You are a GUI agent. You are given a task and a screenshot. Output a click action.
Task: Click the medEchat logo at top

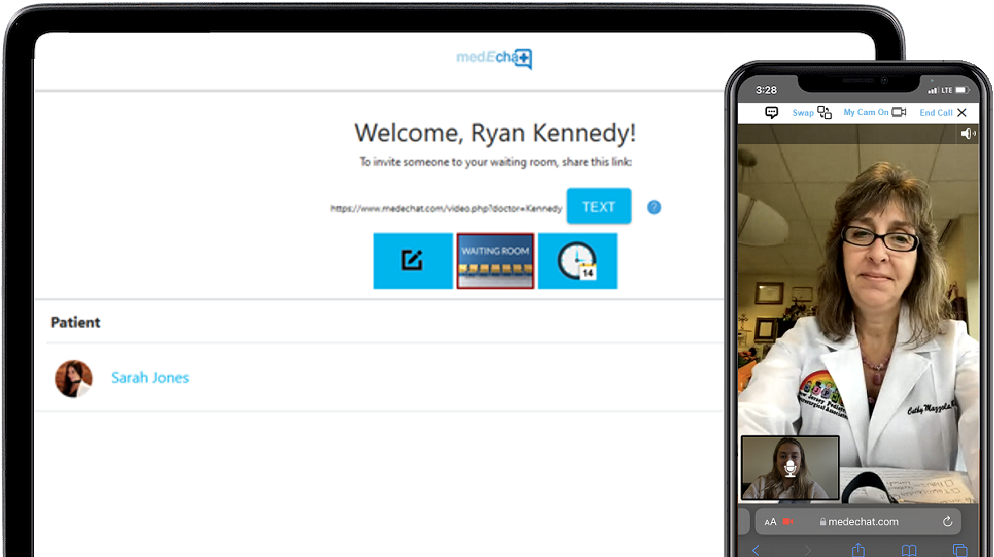point(494,59)
